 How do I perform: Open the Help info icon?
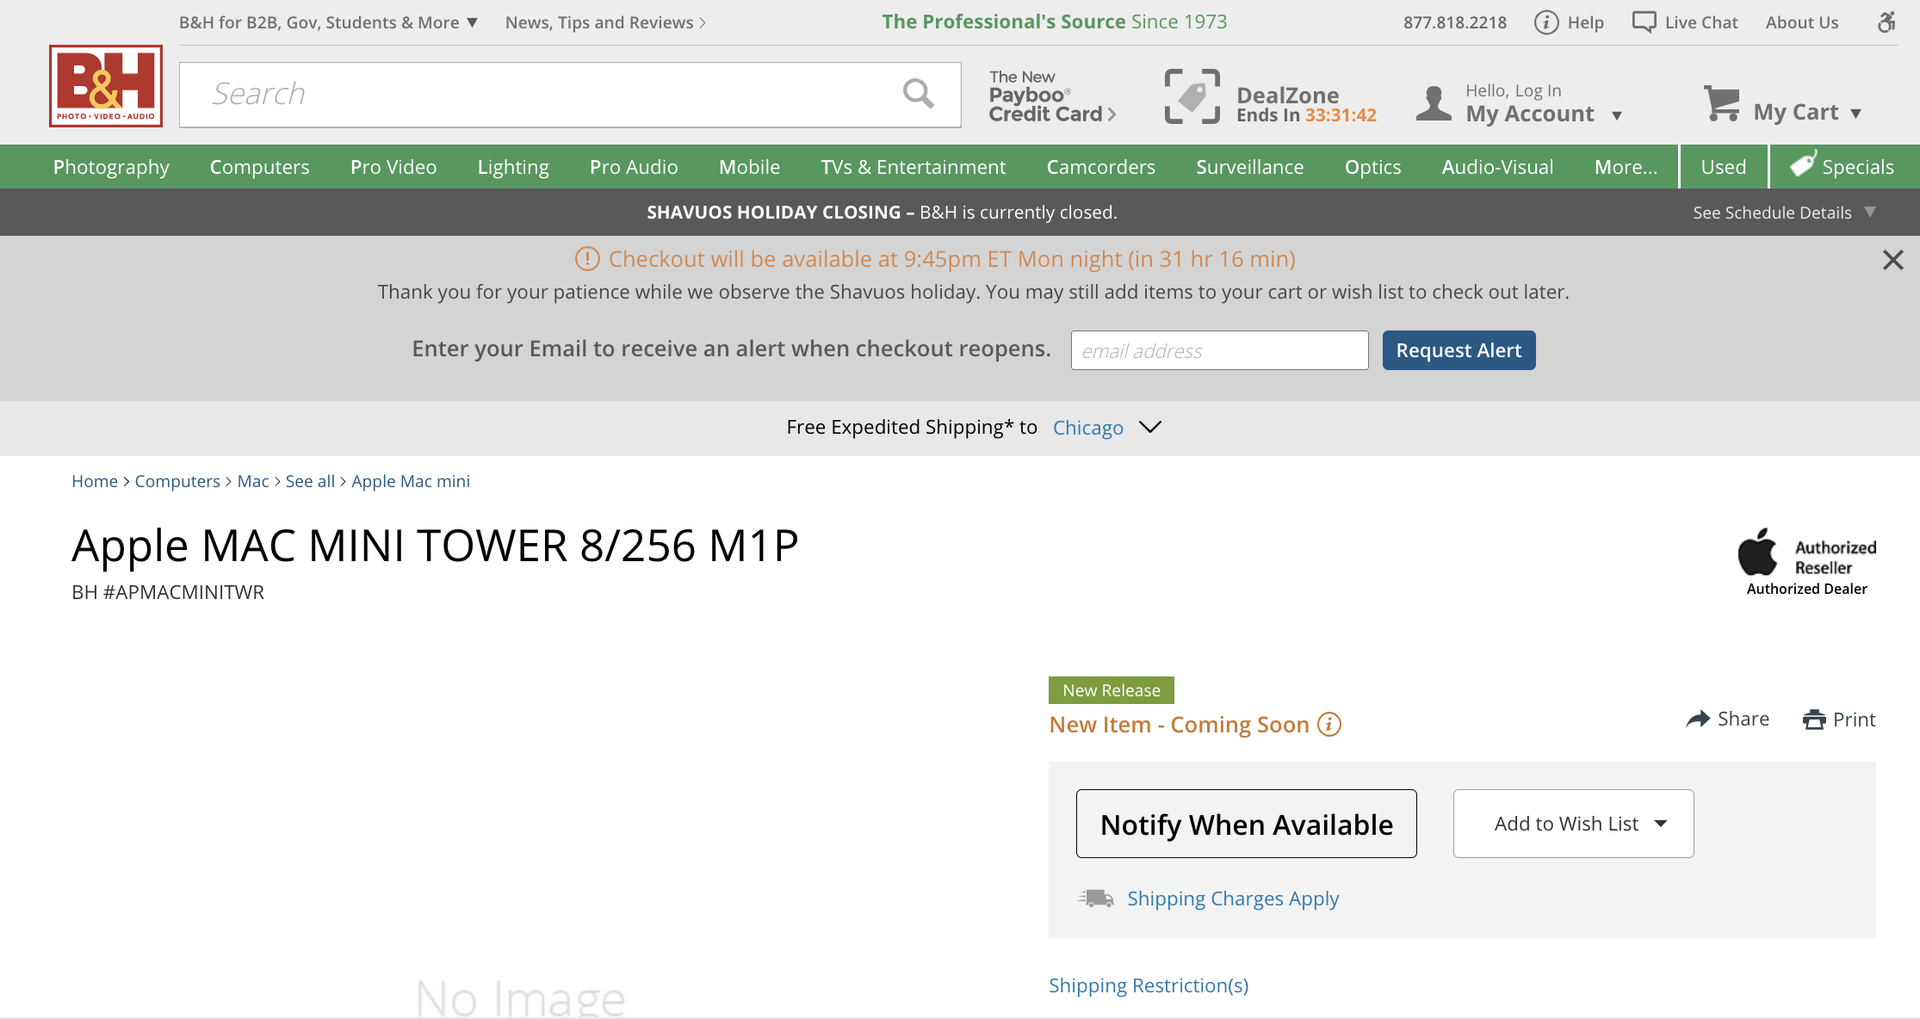click(x=1546, y=22)
